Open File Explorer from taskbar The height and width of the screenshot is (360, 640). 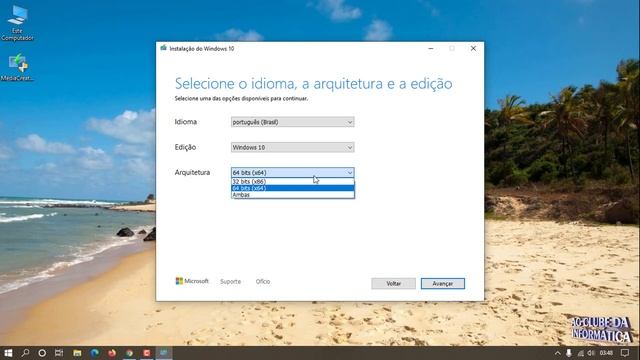[77, 353]
